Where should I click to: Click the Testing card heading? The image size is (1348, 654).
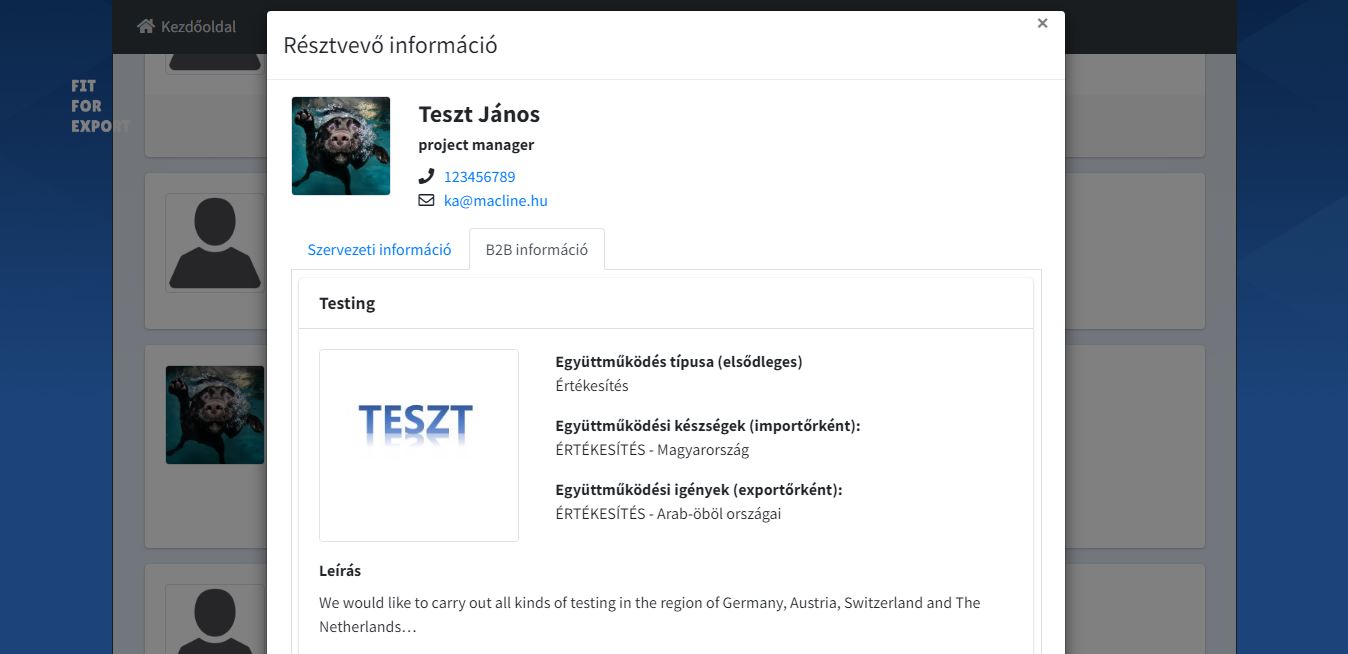tap(347, 303)
